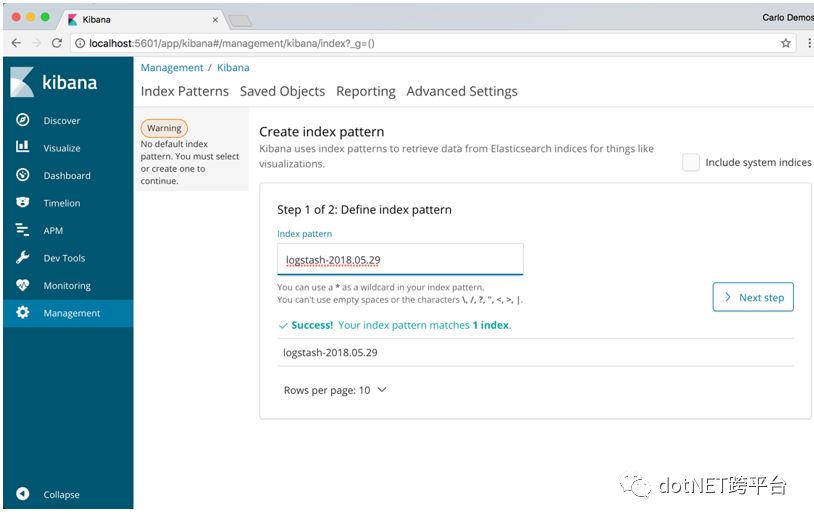Click the 'Create index pattern' heading

pyautogui.click(x=321, y=132)
